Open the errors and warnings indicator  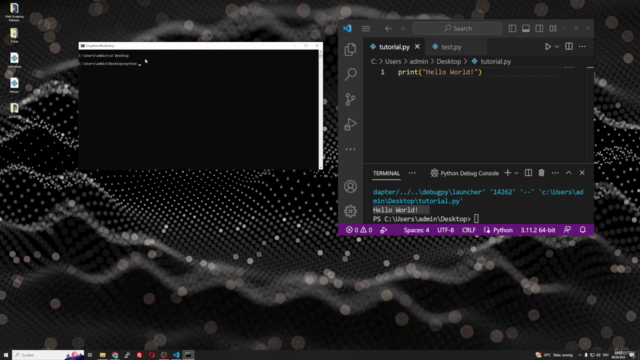[359, 230]
